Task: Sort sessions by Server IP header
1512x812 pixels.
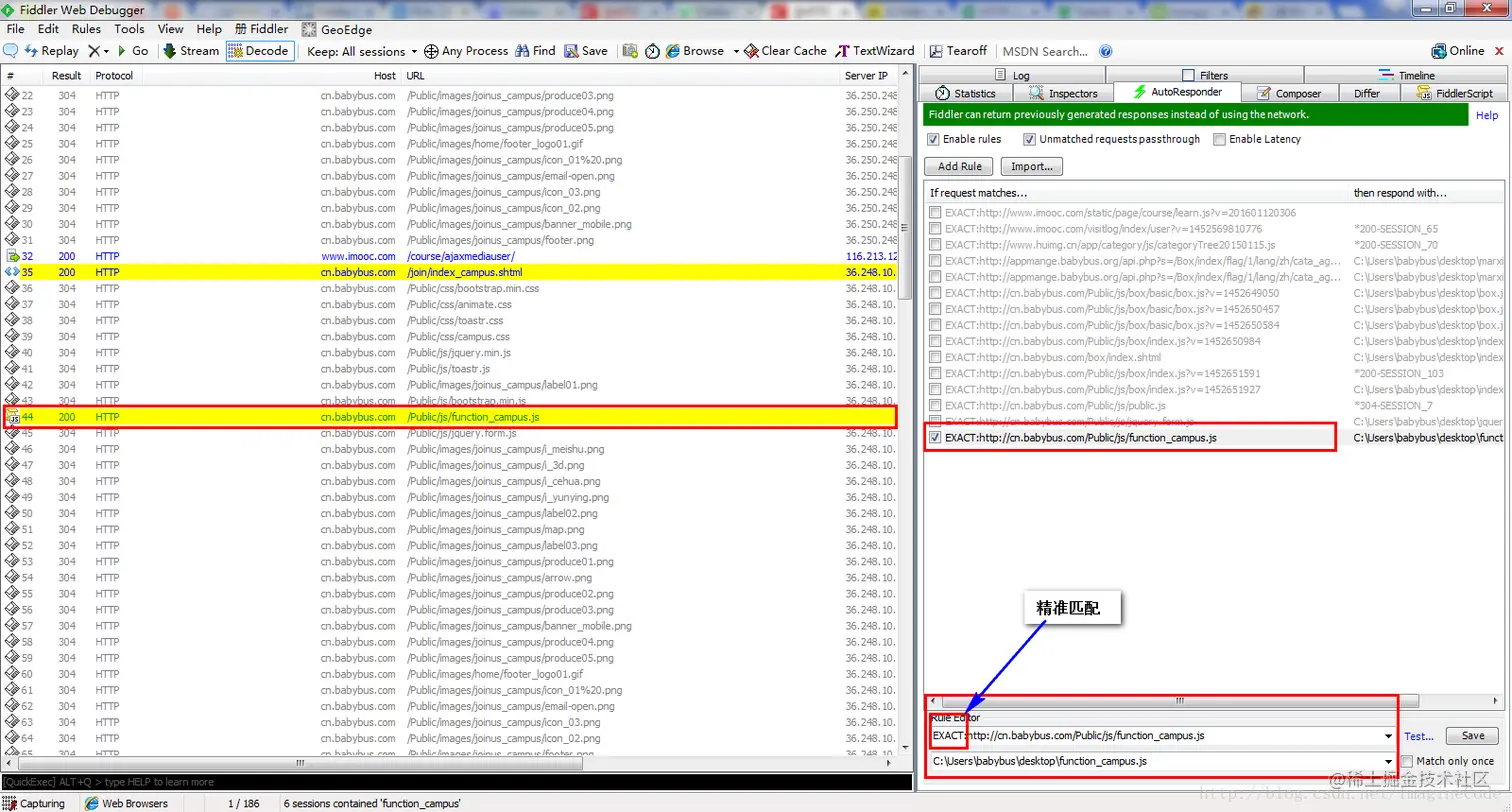Action: [x=867, y=76]
